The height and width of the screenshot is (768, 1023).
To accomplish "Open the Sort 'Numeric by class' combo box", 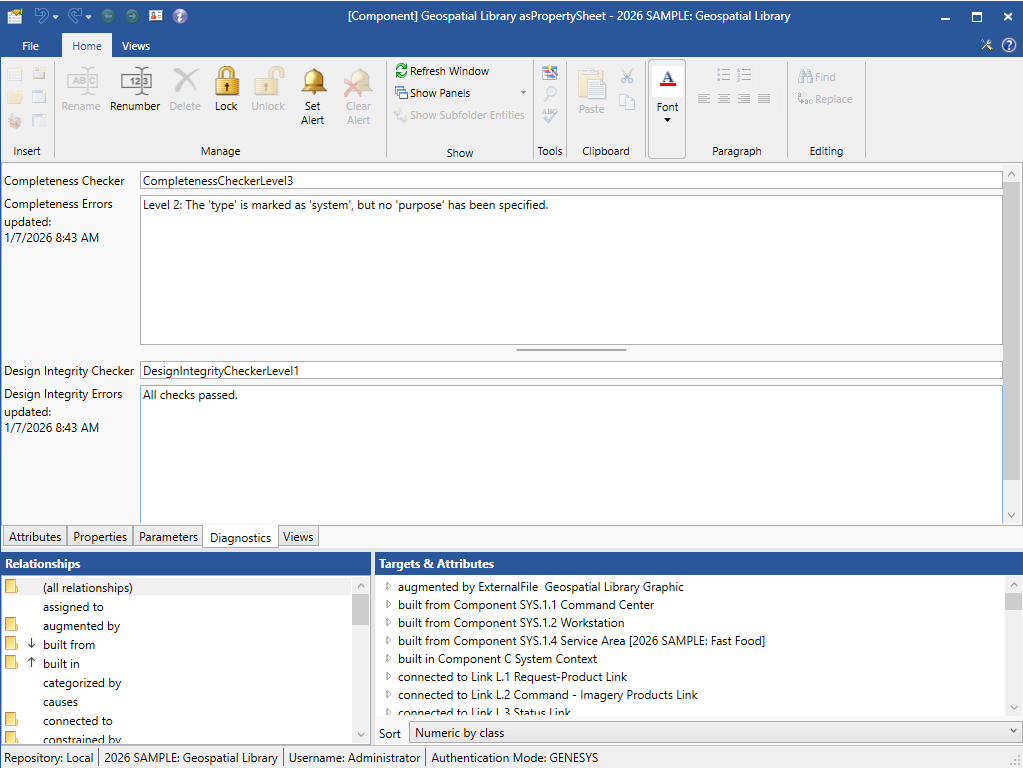I will pos(714,733).
